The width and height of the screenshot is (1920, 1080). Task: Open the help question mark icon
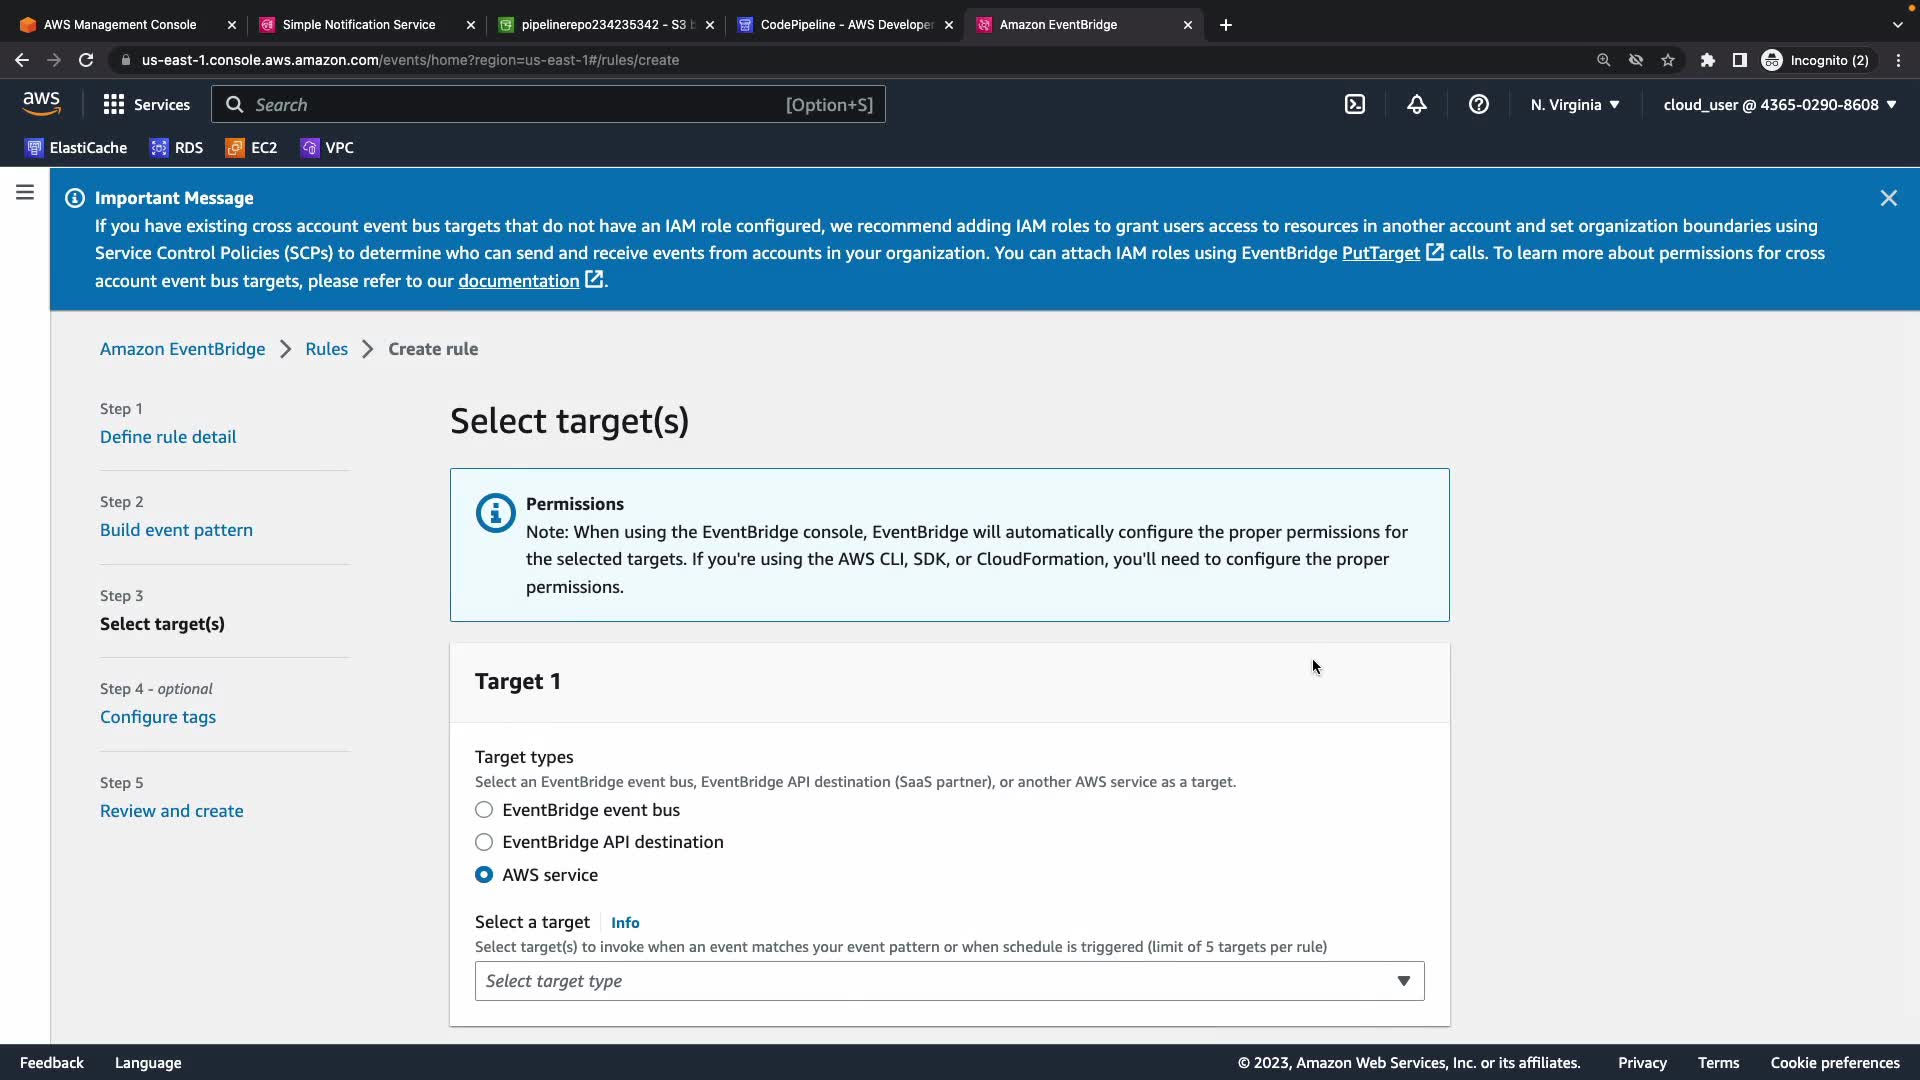1479,104
